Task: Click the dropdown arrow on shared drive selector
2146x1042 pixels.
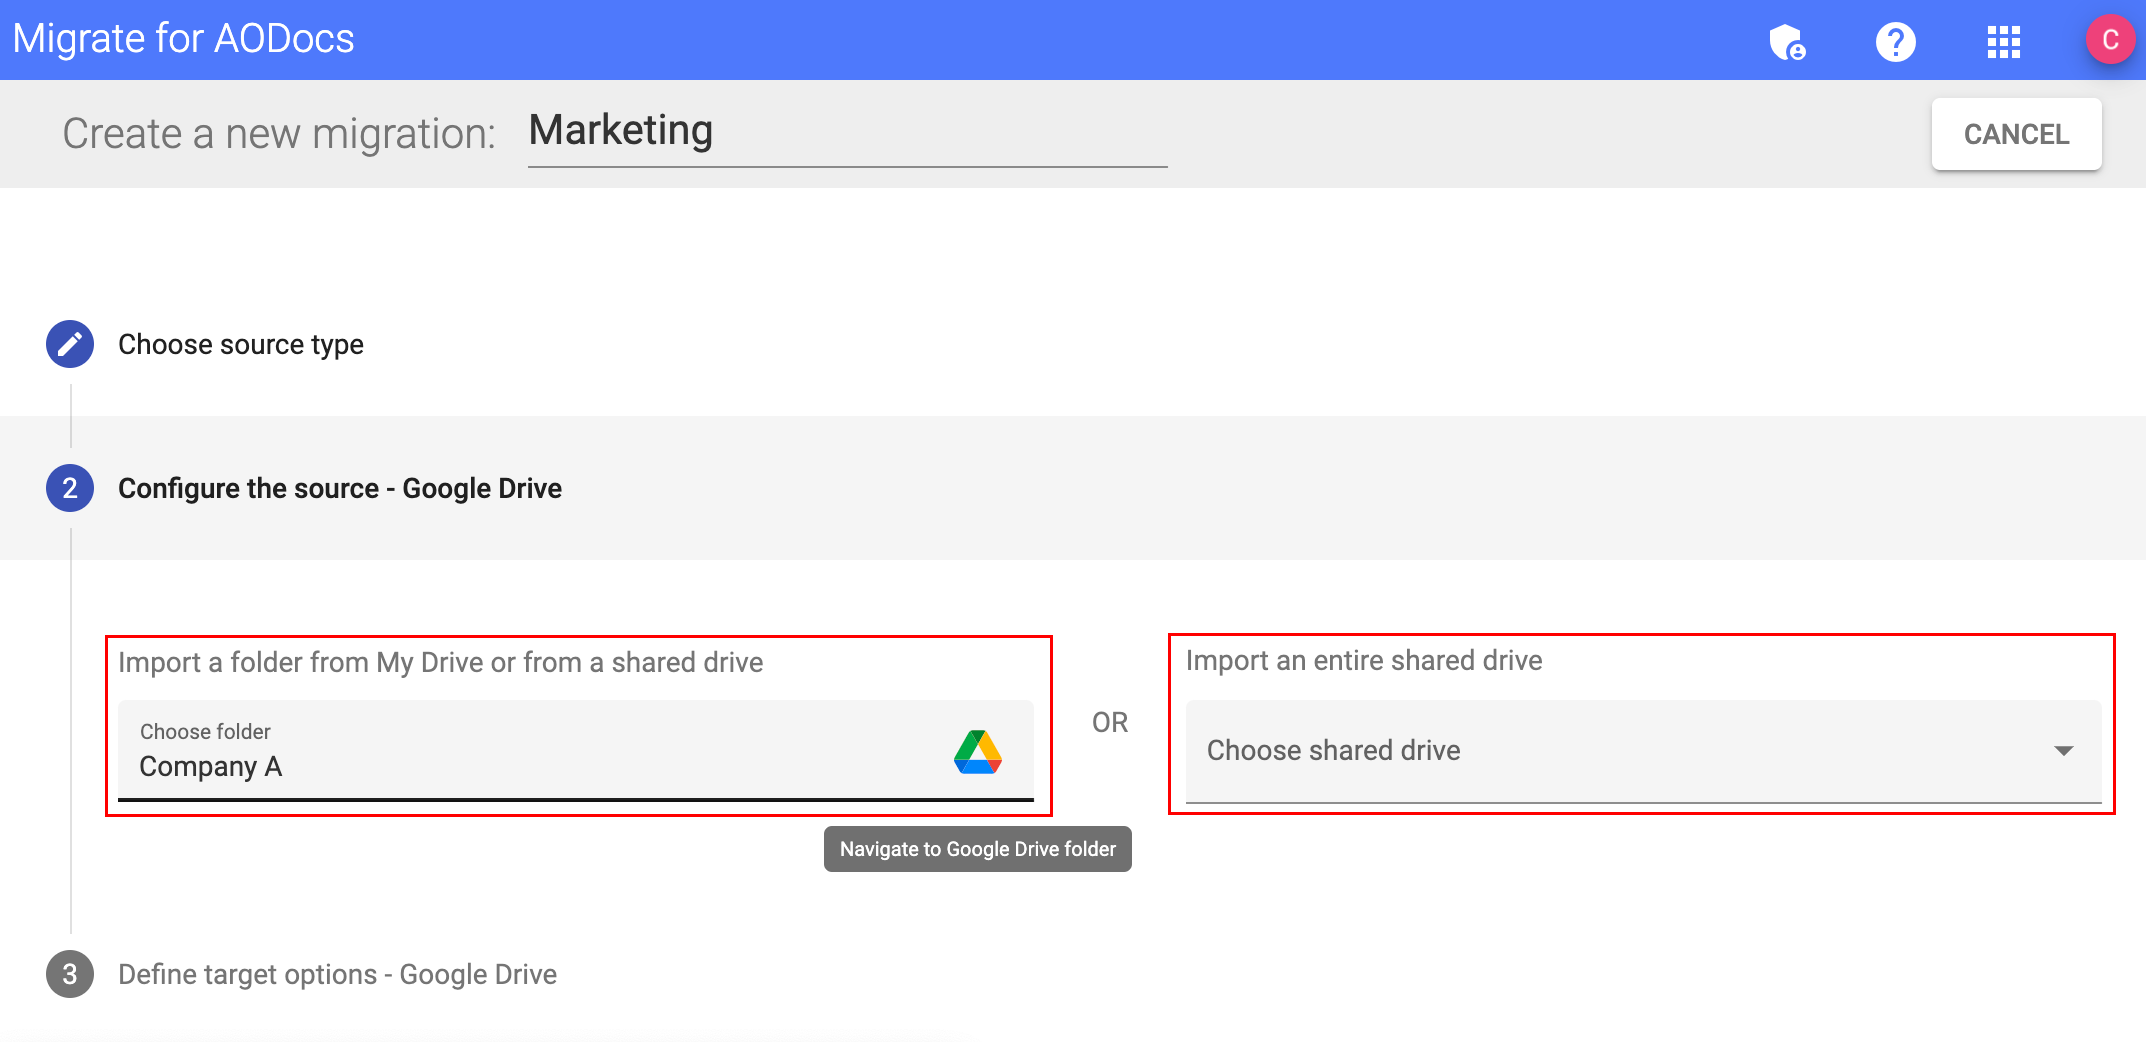Action: tap(2066, 751)
